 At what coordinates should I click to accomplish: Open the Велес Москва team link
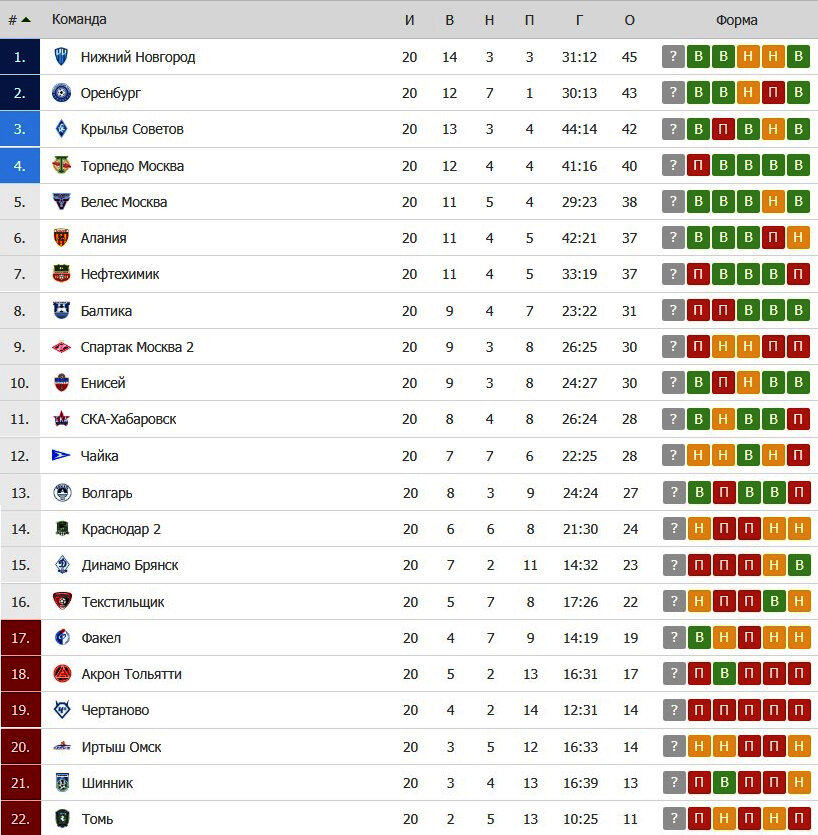123,202
